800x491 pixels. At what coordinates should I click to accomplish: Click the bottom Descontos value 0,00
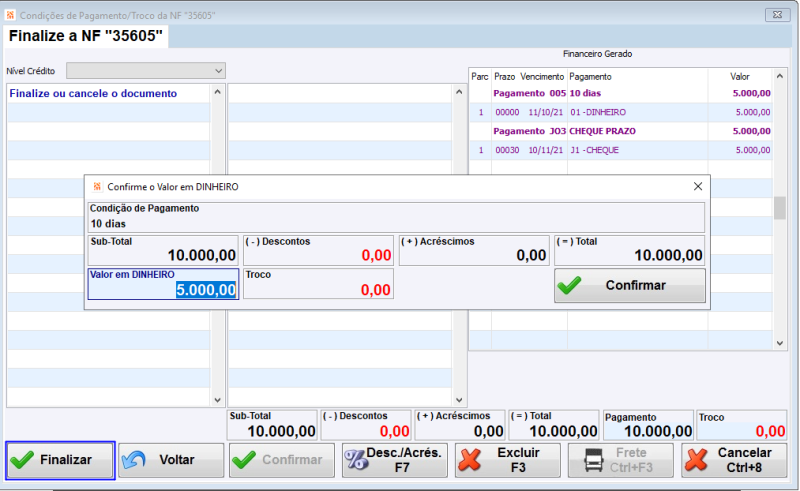coord(394,431)
